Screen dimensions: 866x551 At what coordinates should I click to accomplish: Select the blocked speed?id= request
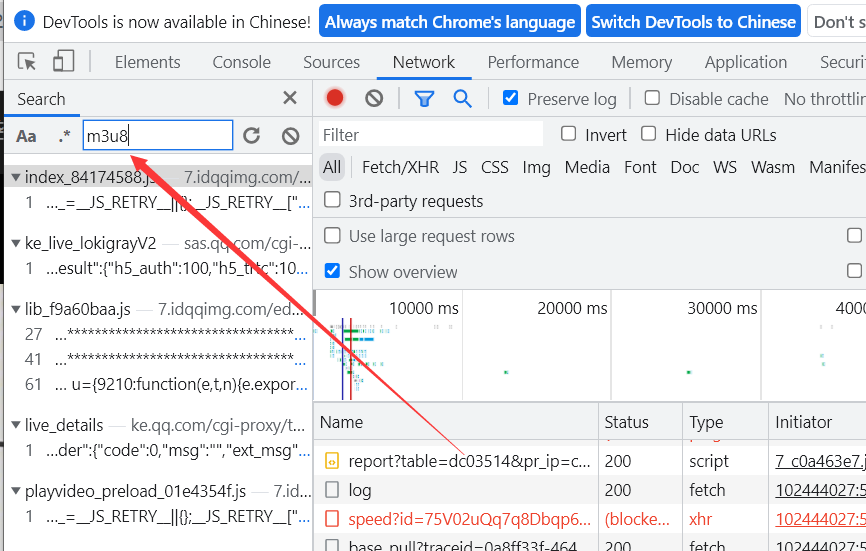pos(589,519)
